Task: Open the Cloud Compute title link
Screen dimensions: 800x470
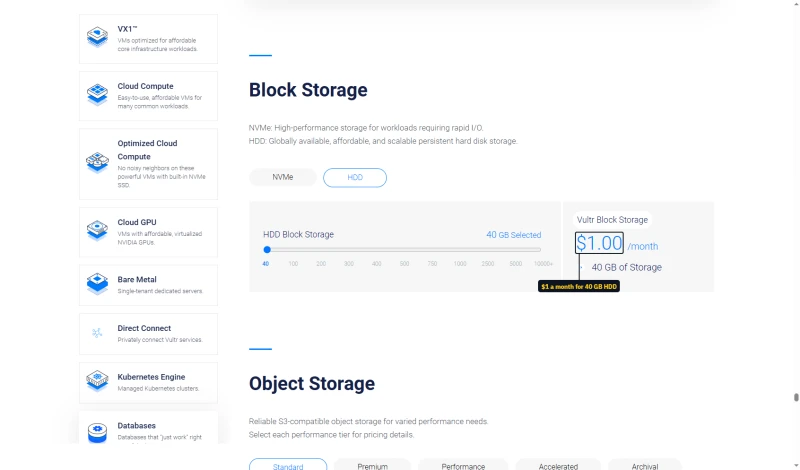Action: pos(145,86)
